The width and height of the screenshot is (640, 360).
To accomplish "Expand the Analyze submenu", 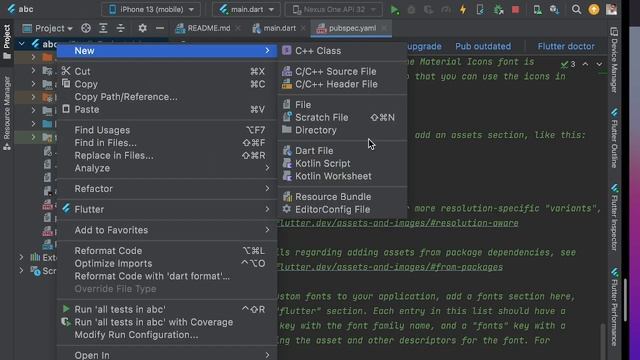I will pyautogui.click(x=167, y=168).
